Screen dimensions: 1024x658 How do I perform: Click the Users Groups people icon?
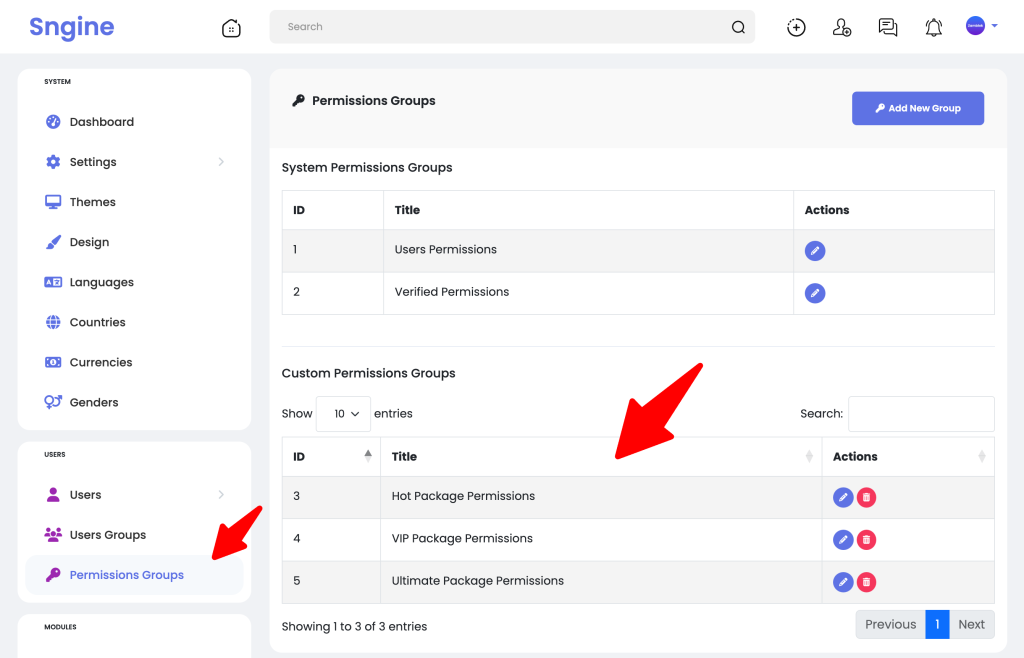[53, 535]
